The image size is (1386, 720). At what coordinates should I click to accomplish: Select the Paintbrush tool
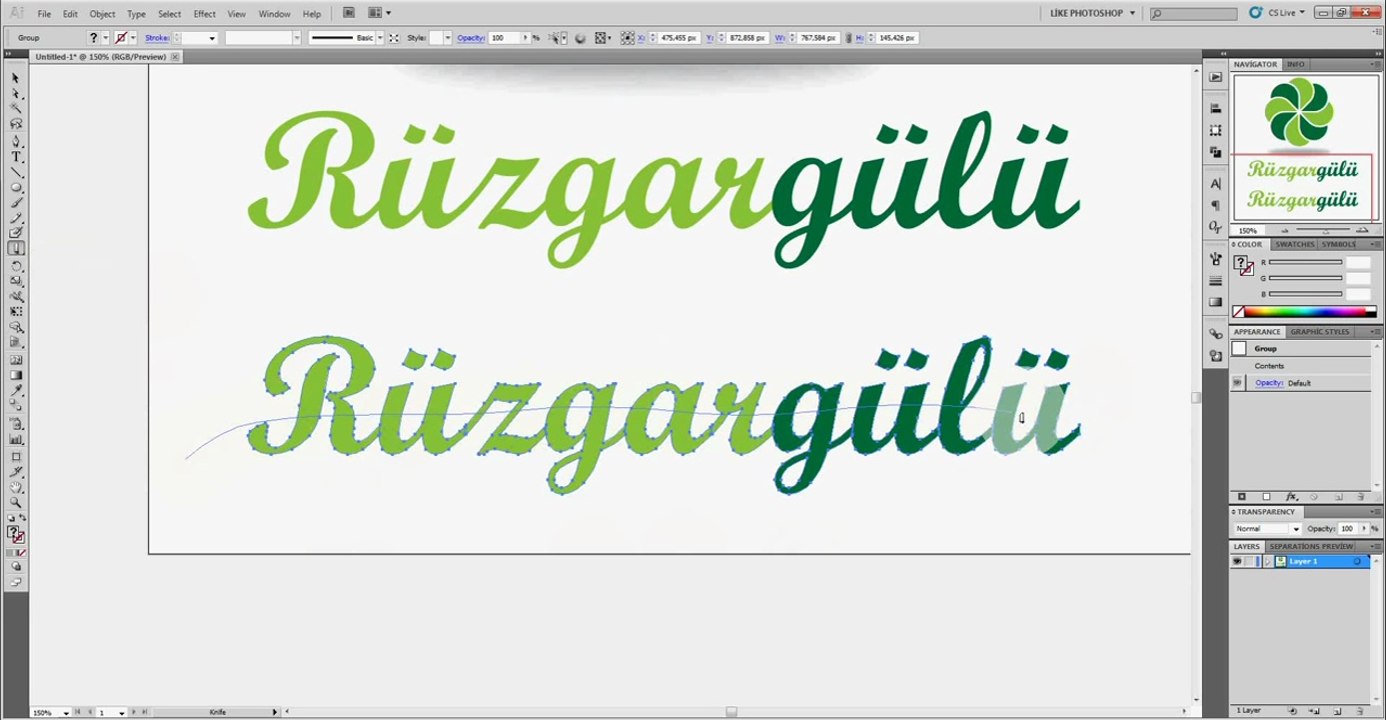click(15, 203)
